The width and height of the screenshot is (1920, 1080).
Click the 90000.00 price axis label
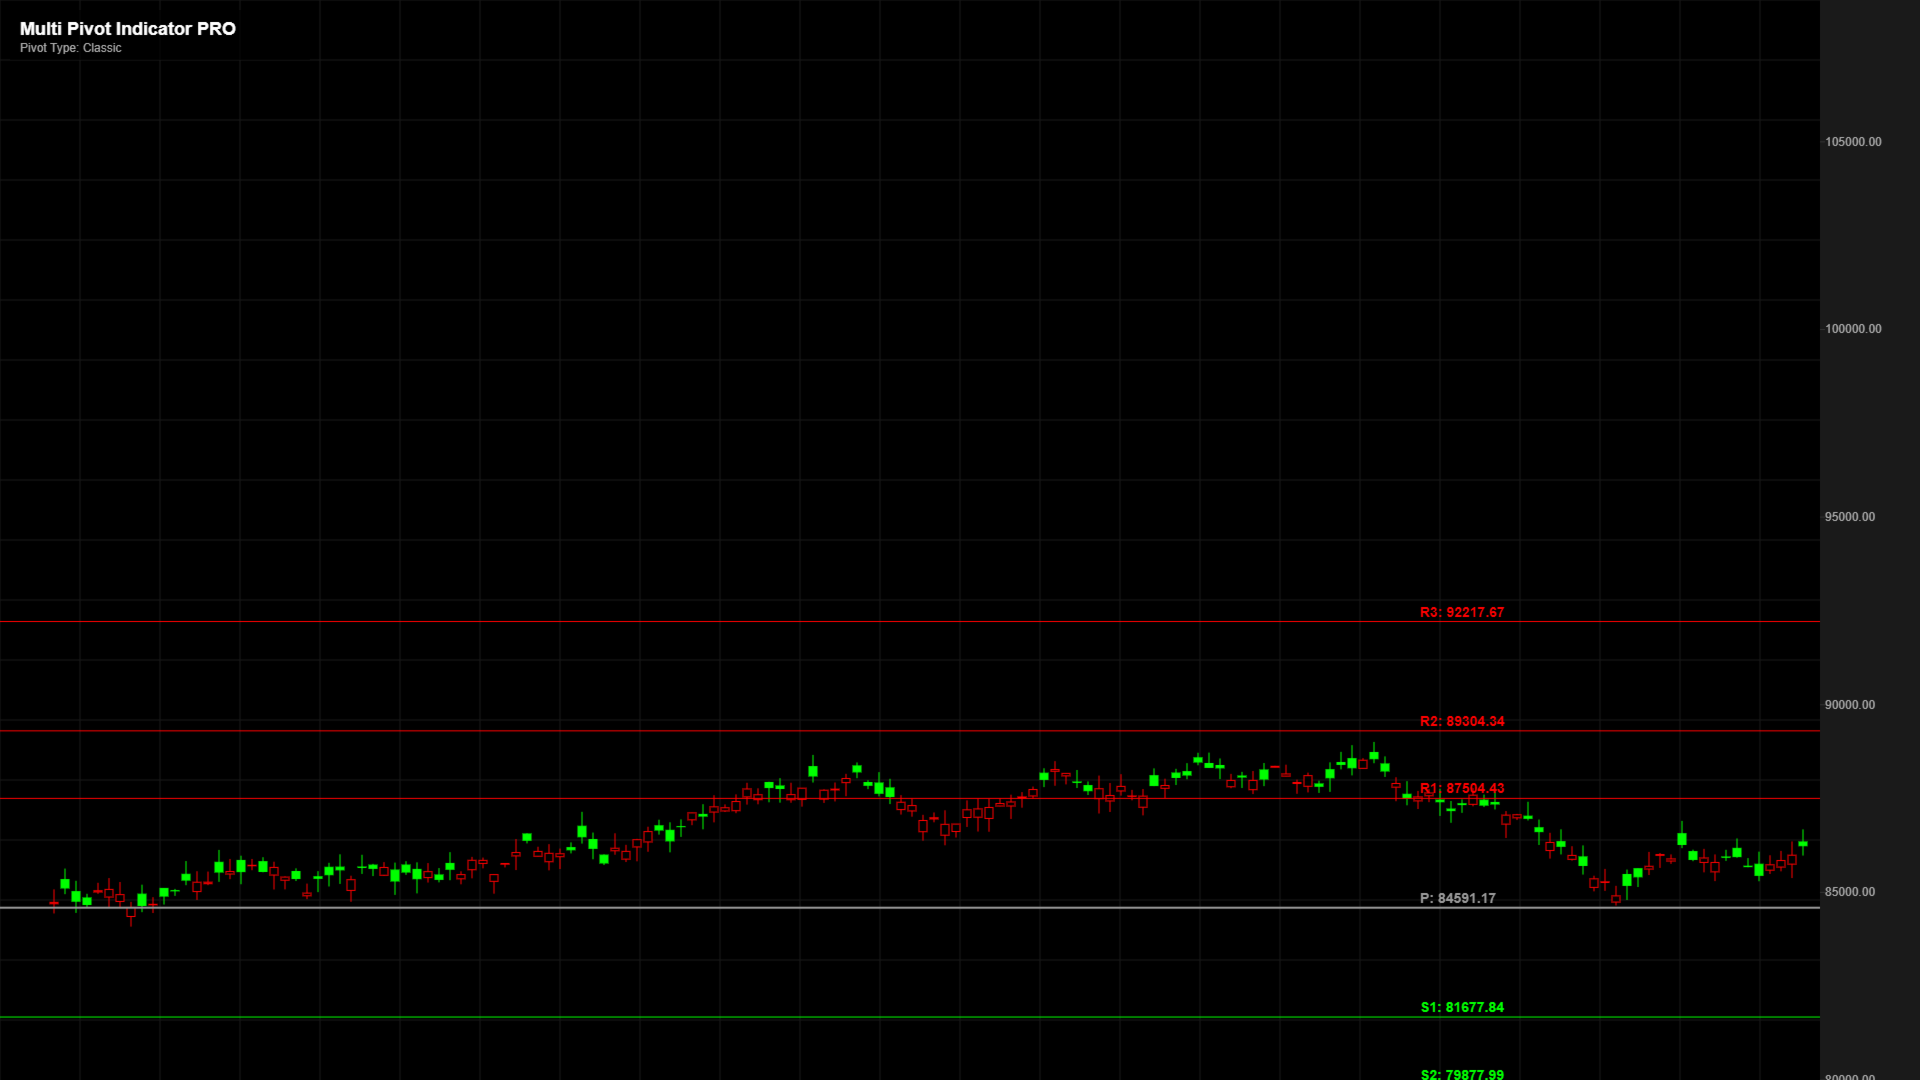pos(1849,705)
